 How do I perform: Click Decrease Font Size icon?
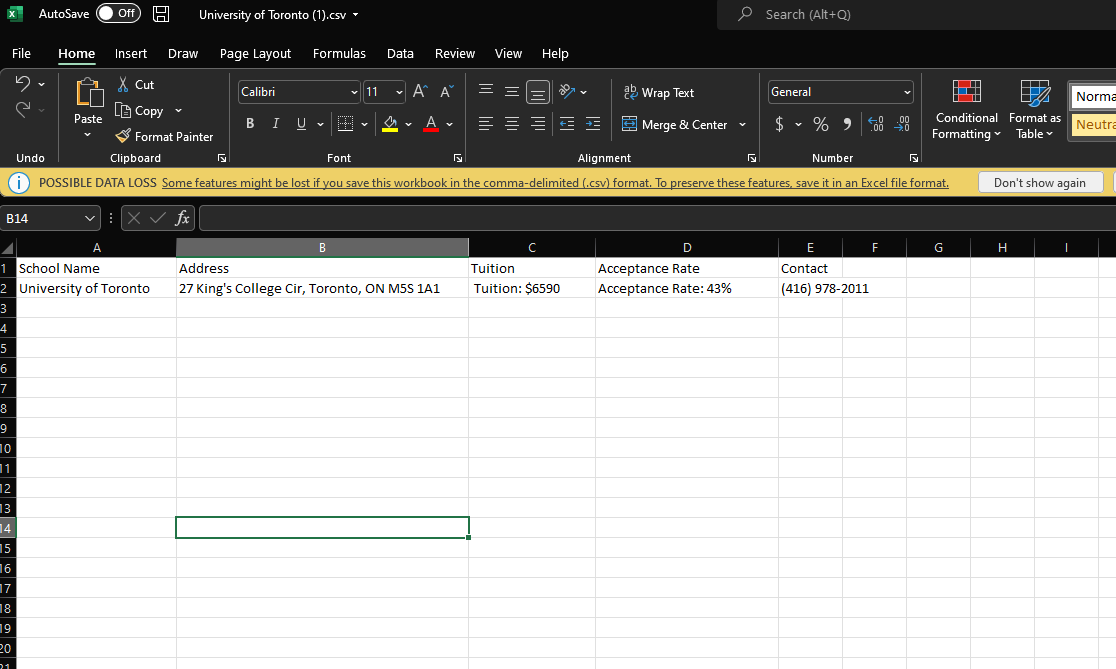[x=446, y=92]
